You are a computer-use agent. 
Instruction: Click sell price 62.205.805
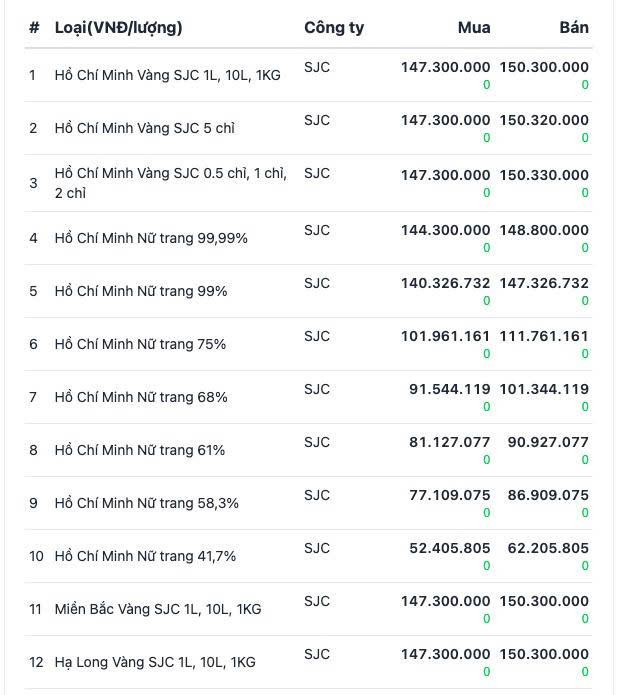pyautogui.click(x=548, y=548)
